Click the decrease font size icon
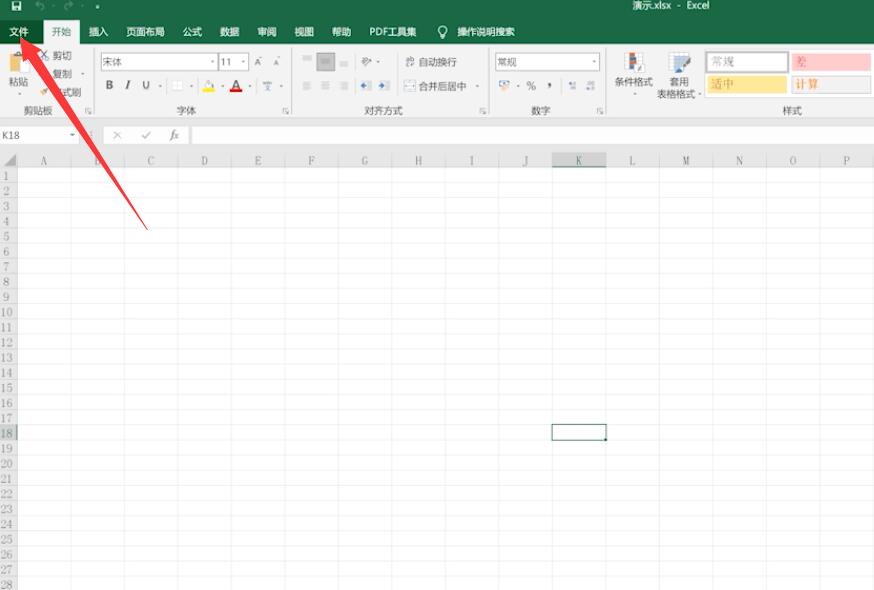The height and width of the screenshot is (590, 874). (x=276, y=62)
